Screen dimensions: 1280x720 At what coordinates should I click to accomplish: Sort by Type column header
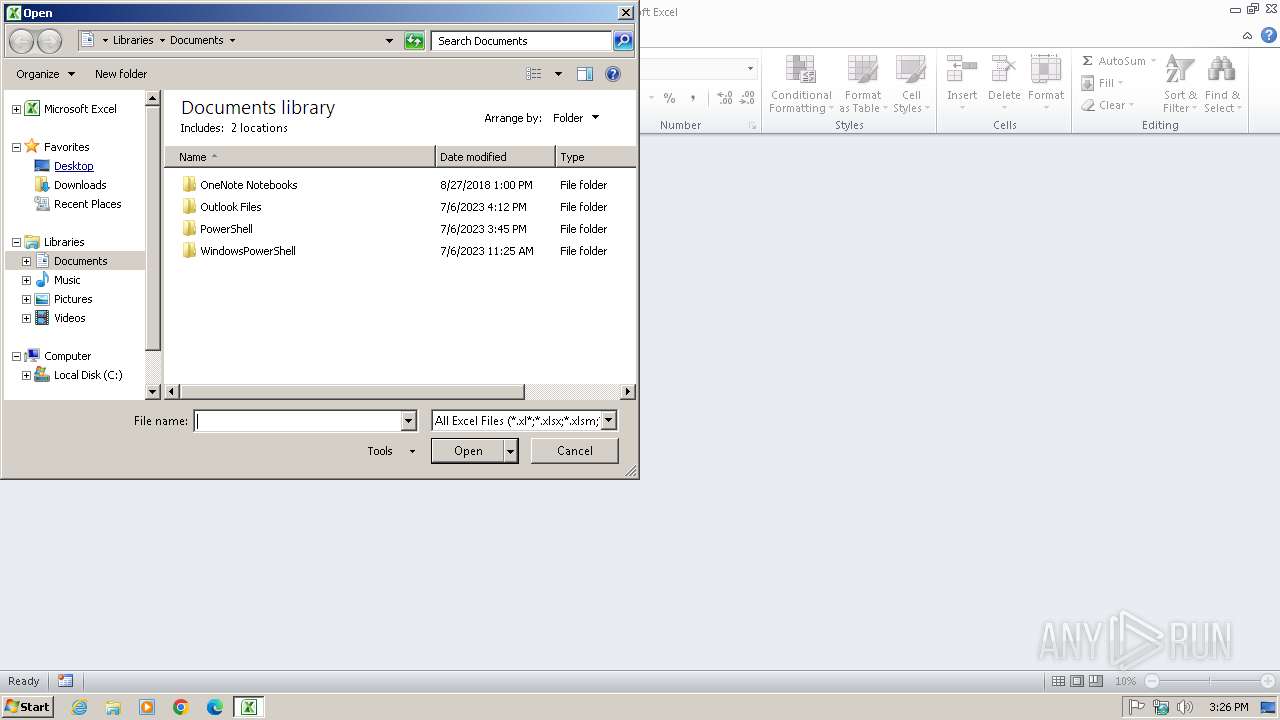[x=595, y=157]
